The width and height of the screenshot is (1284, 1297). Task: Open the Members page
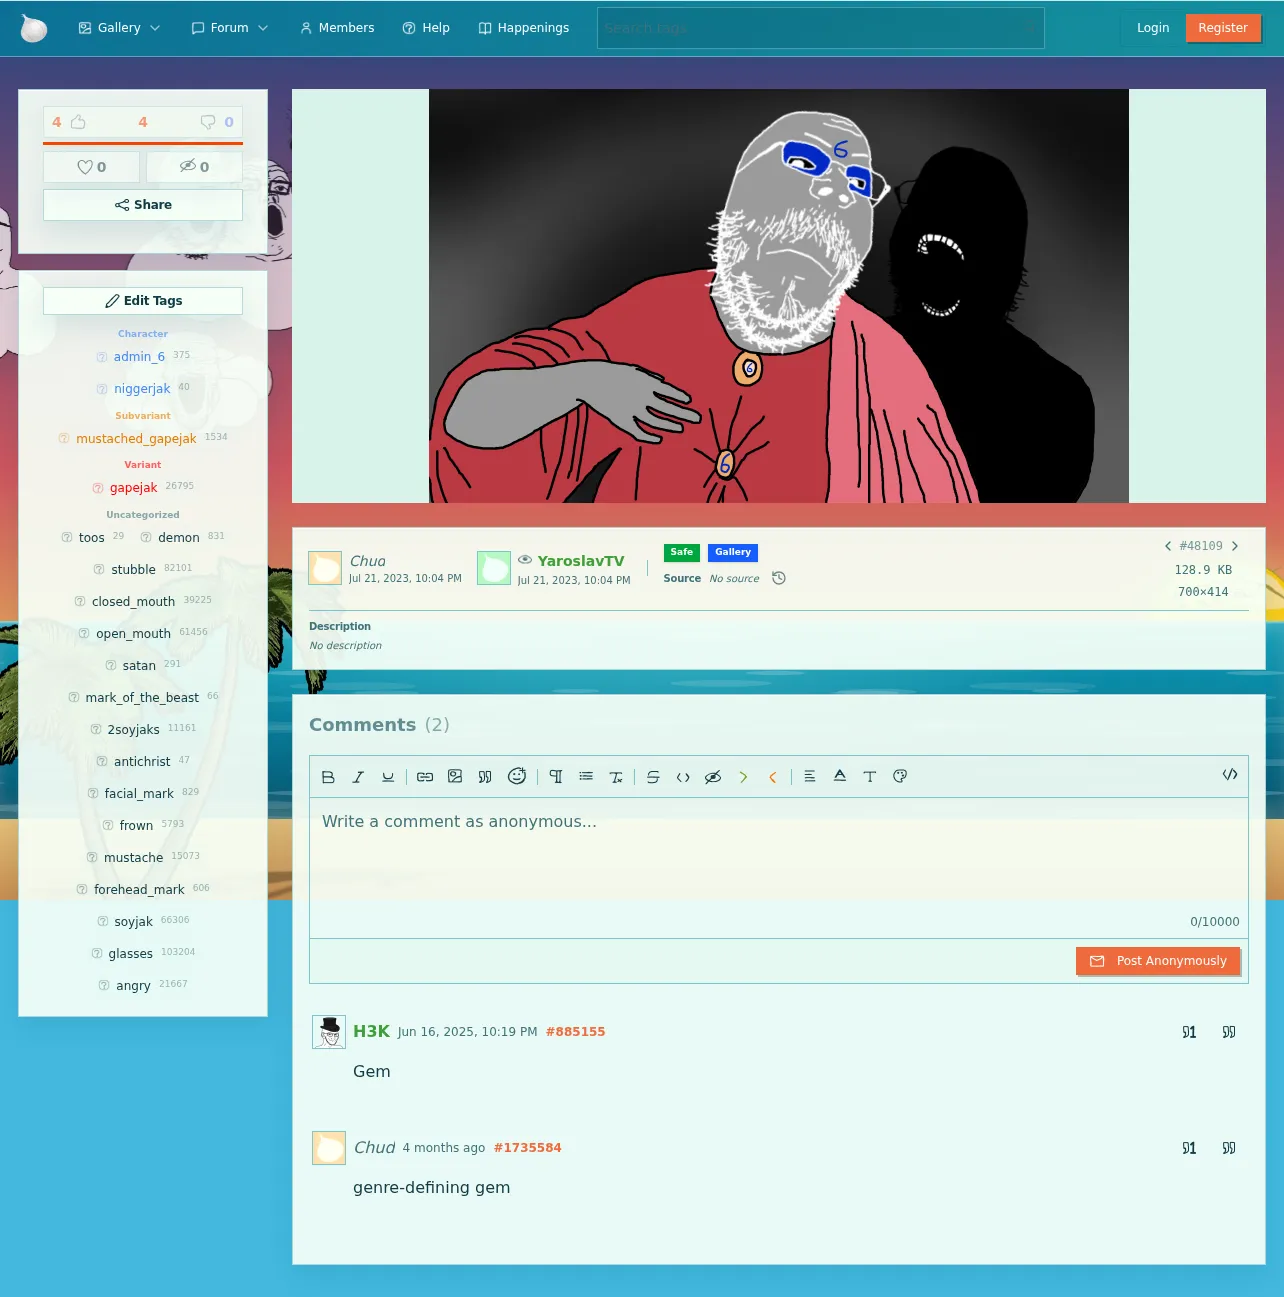click(337, 28)
